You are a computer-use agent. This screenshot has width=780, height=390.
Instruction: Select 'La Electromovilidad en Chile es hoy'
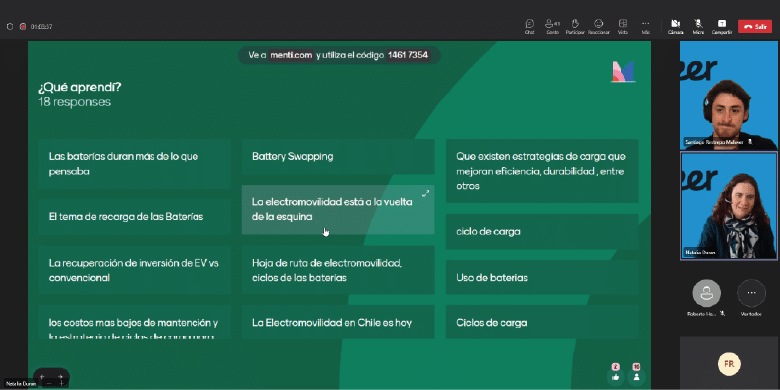point(338,322)
